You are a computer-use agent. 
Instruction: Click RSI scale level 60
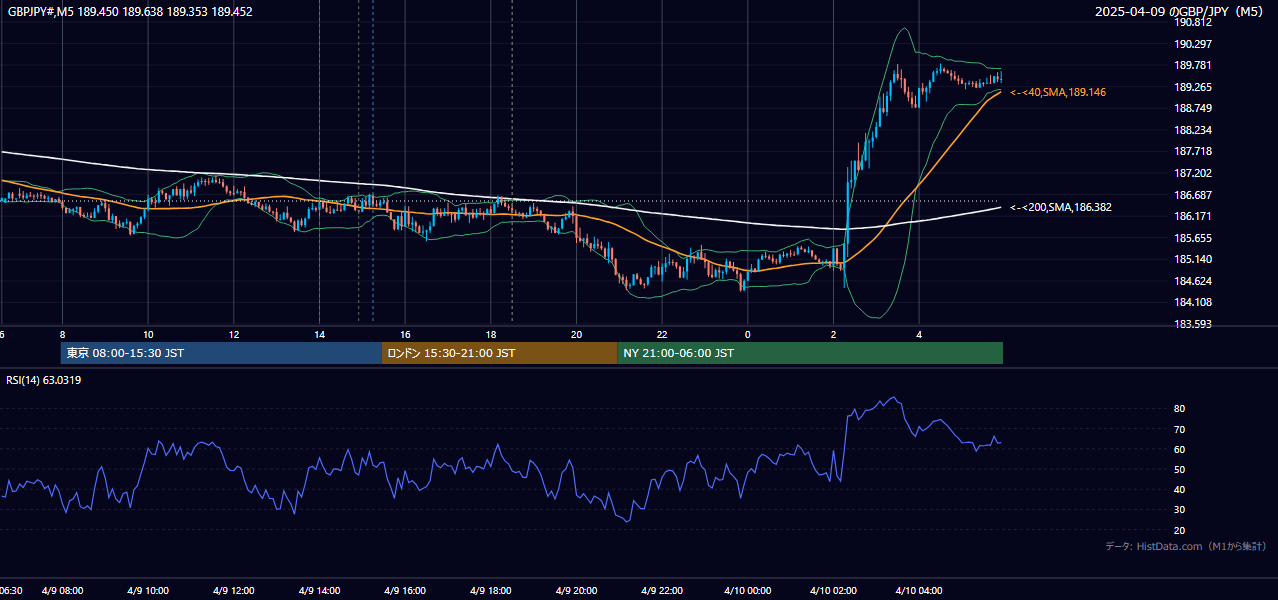pyautogui.click(x=1180, y=449)
